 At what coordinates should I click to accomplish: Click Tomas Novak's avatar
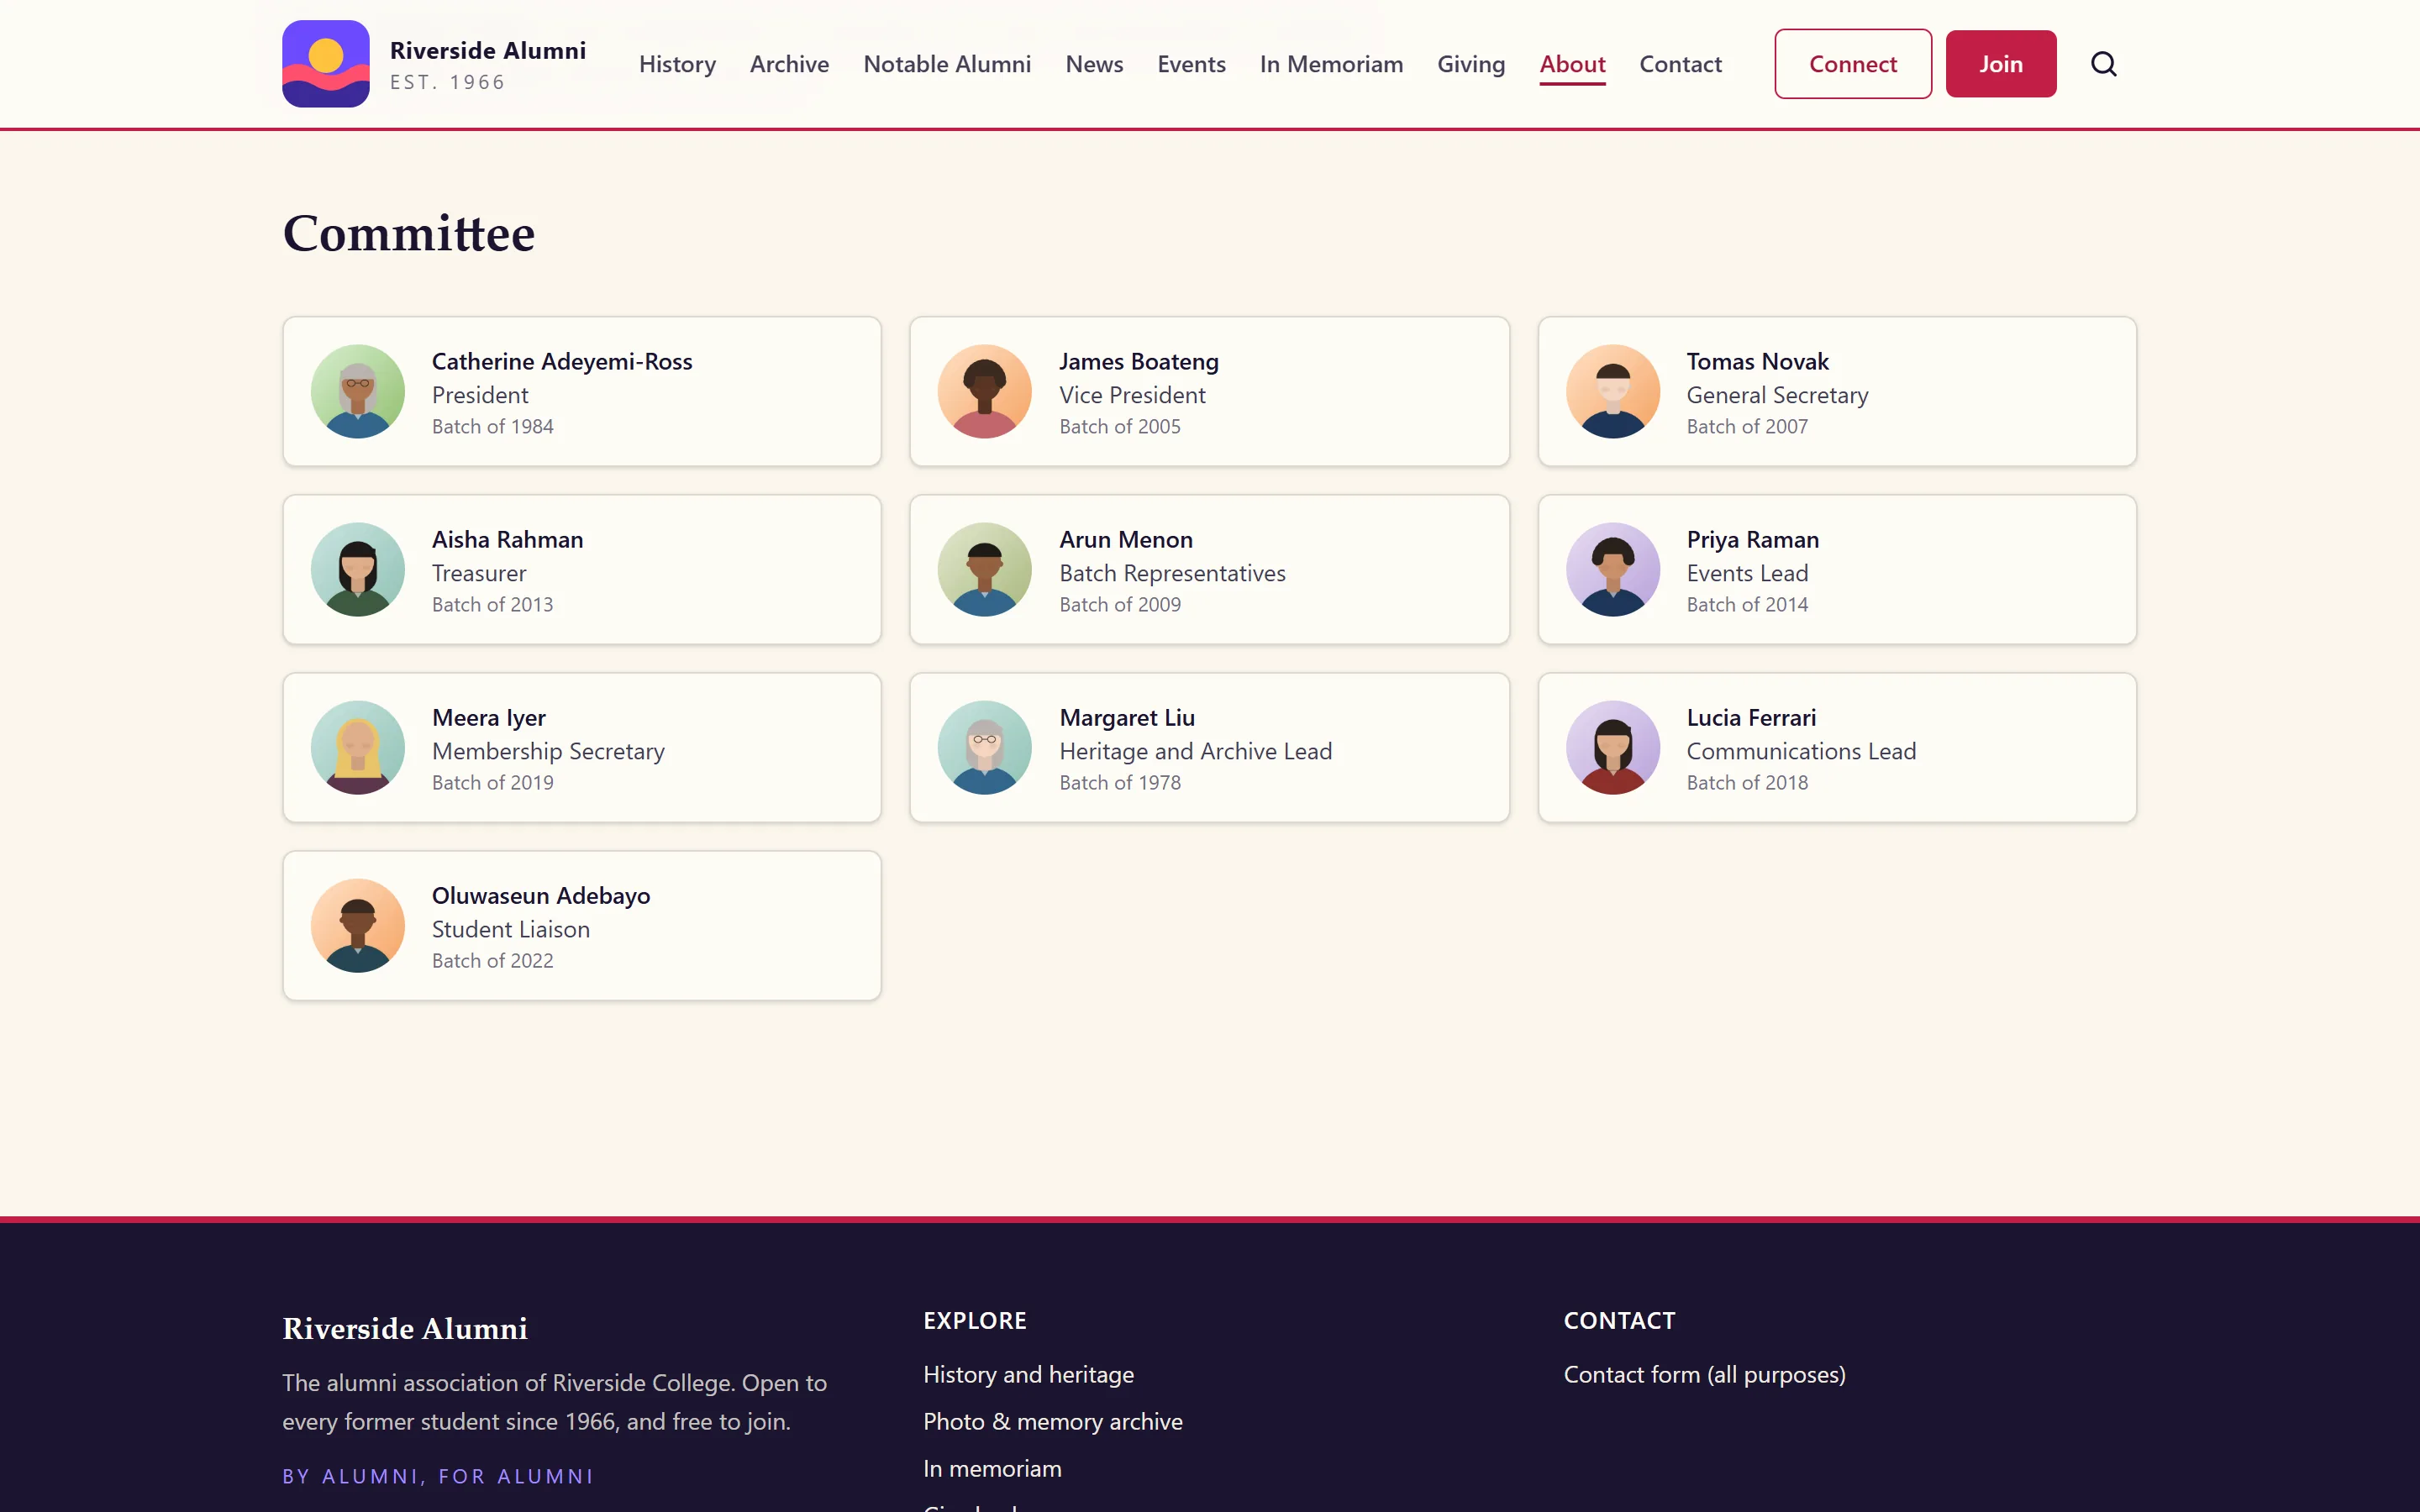[x=1613, y=391]
